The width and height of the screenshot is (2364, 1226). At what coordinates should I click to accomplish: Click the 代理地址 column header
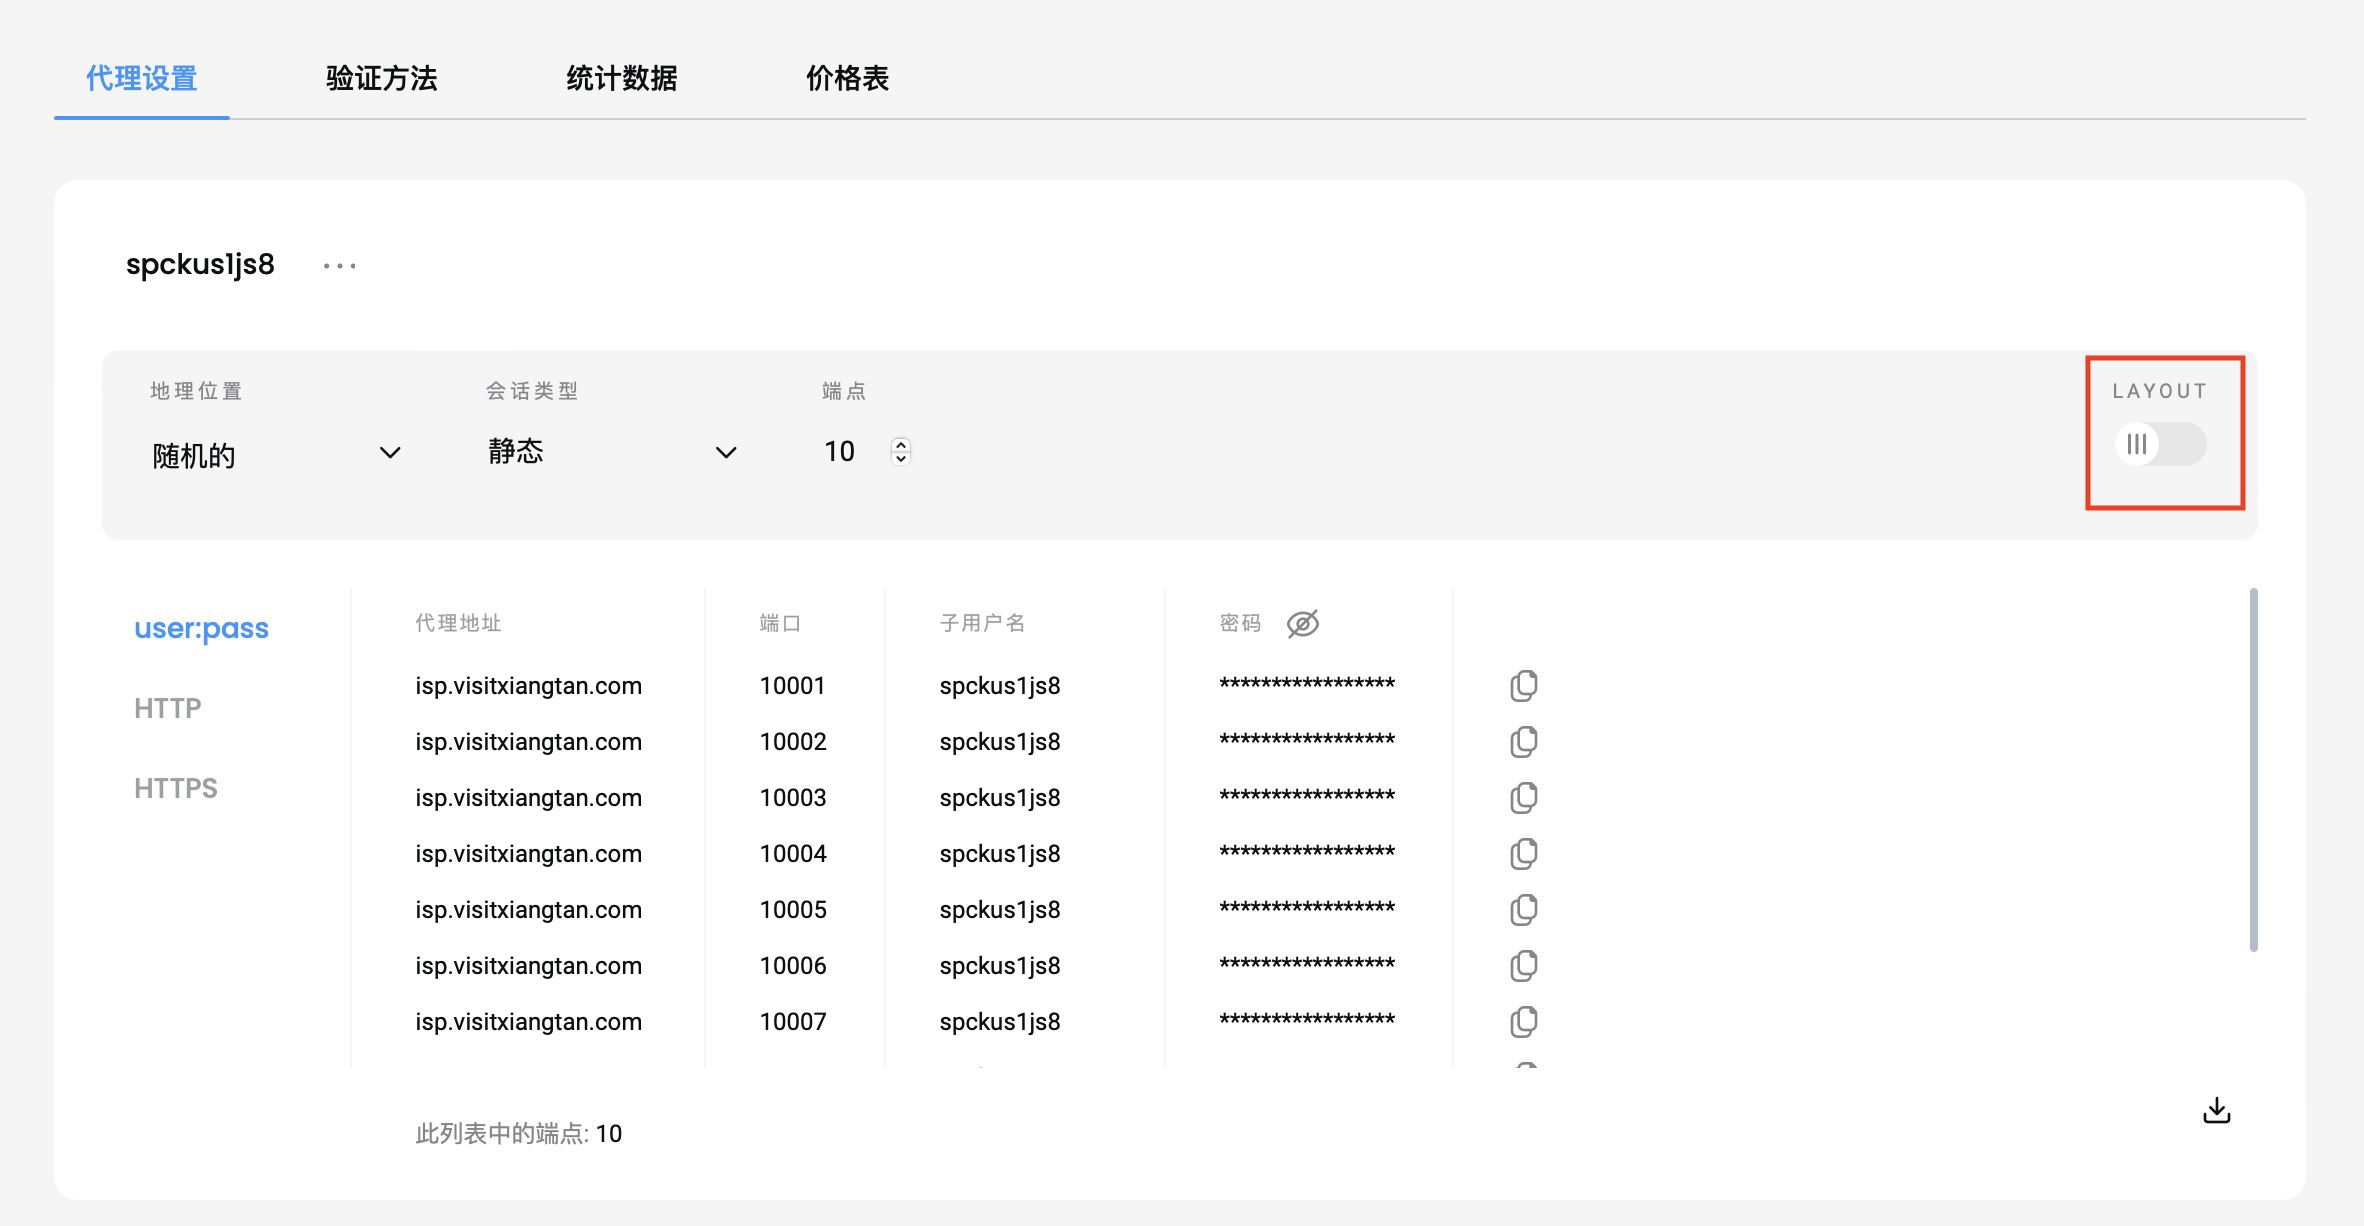(458, 623)
